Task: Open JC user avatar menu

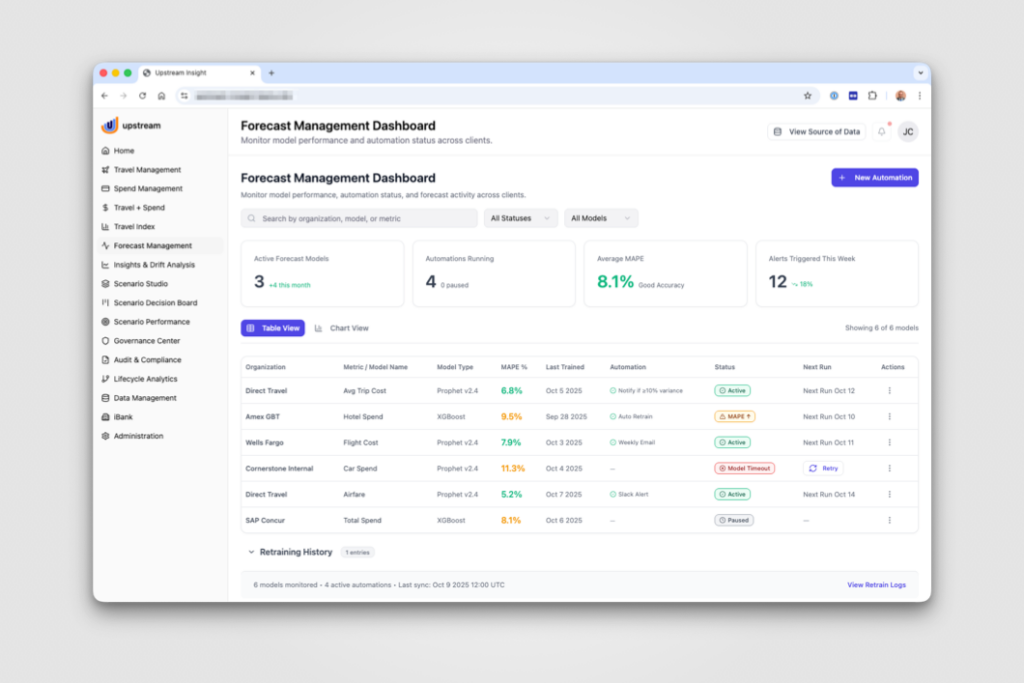Action: coord(908,131)
